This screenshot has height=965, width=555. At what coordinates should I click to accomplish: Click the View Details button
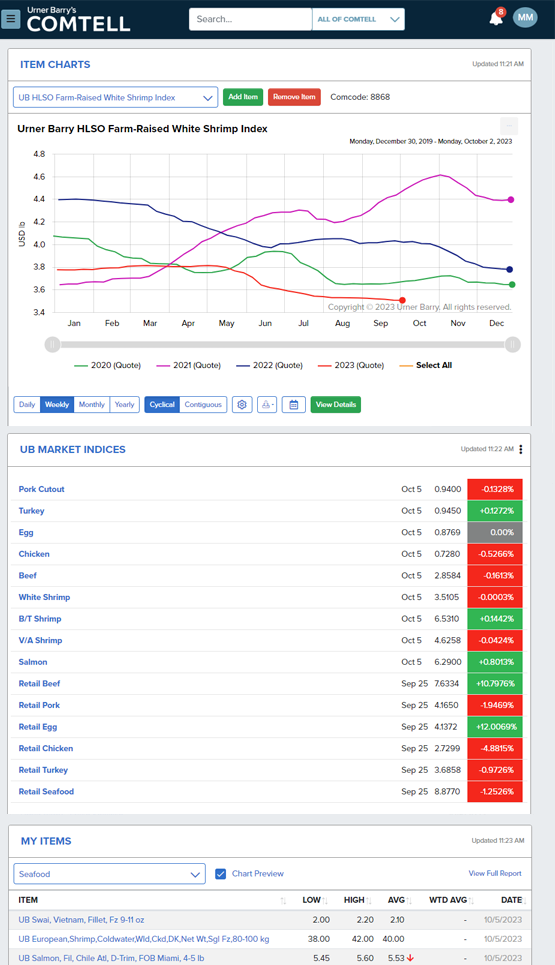[x=336, y=404]
